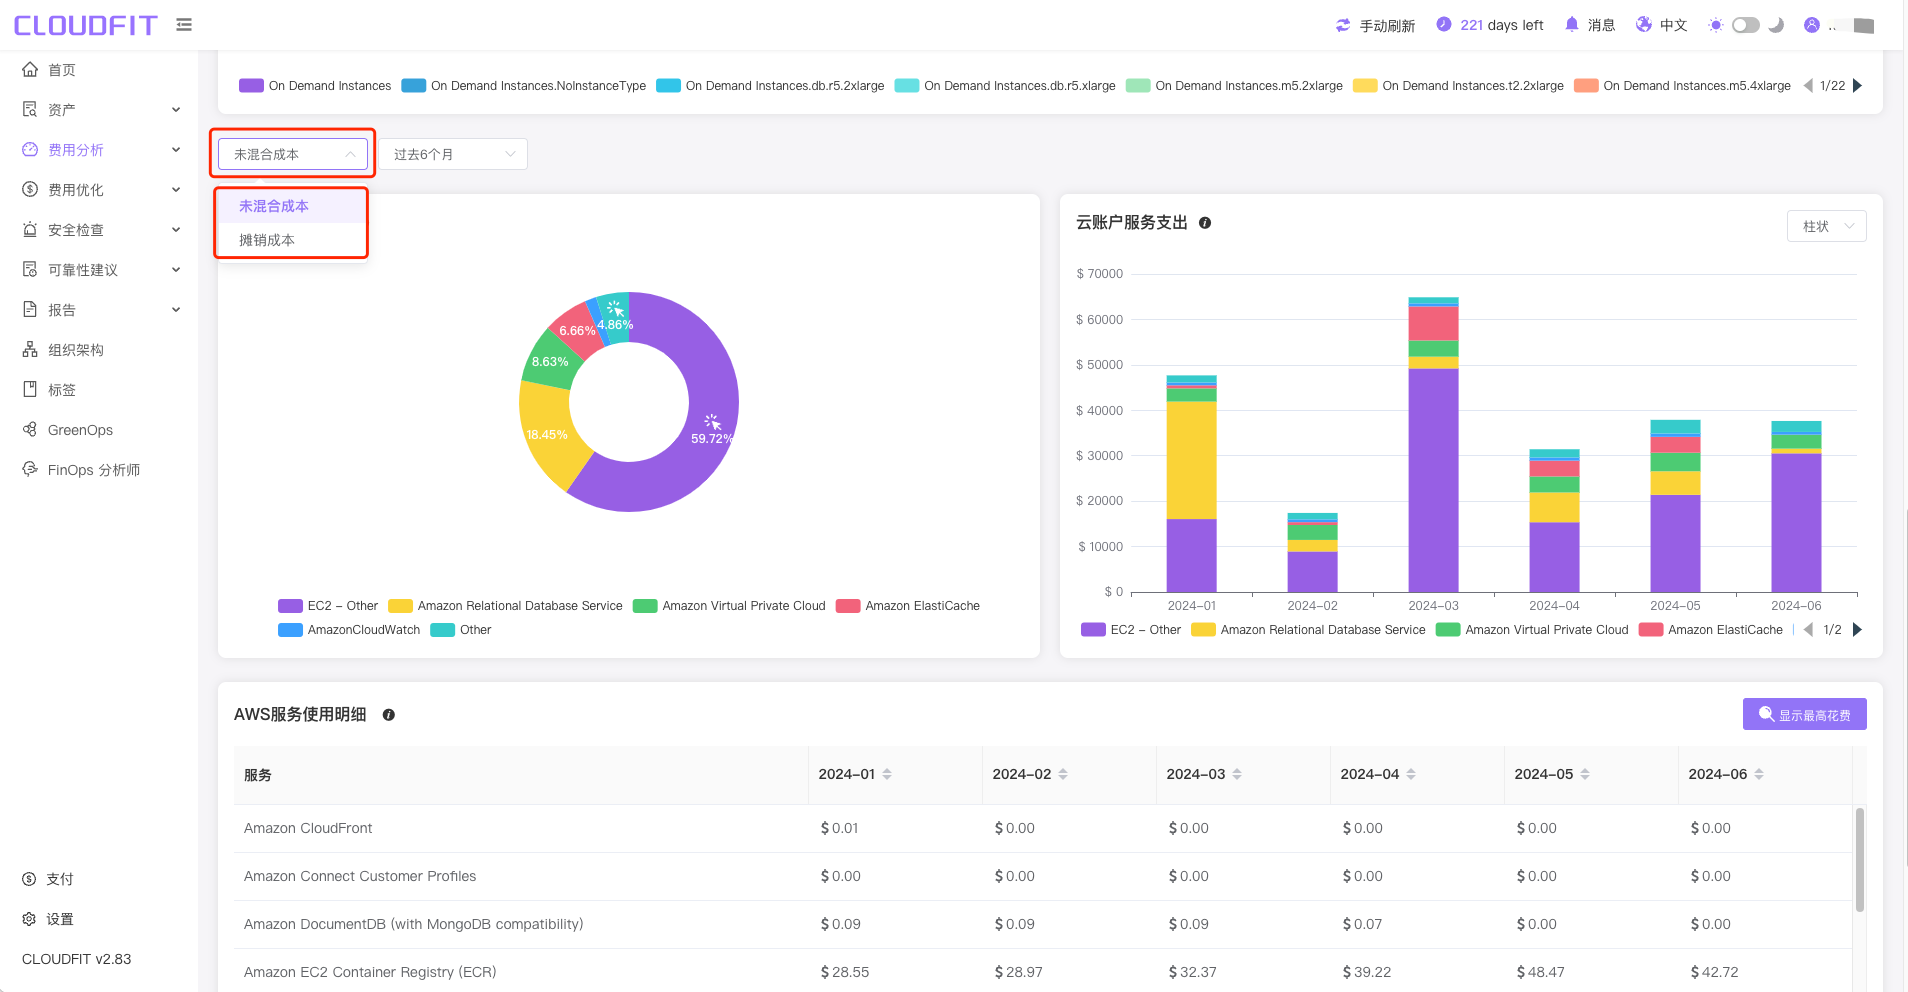Viewport: 1908px width, 992px height.
Task: Click the 中文 language selector
Action: [x=1674, y=25]
